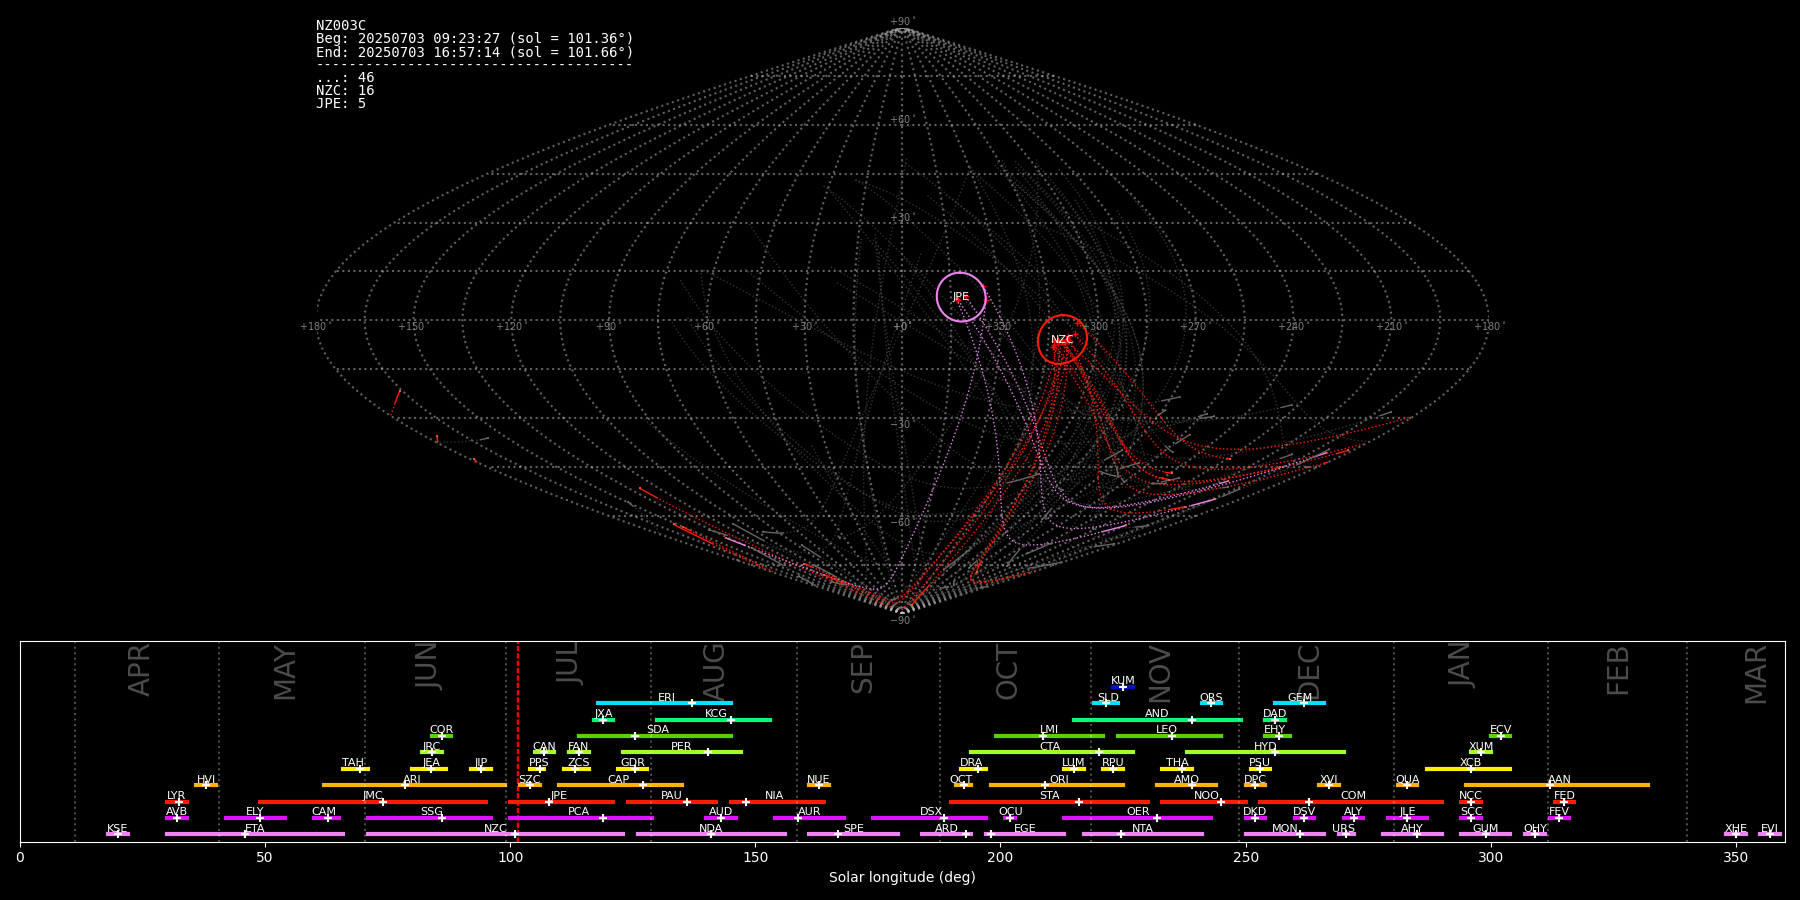The image size is (1800, 900).
Task: Click the JMC shower label on red bar
Action: (373, 796)
